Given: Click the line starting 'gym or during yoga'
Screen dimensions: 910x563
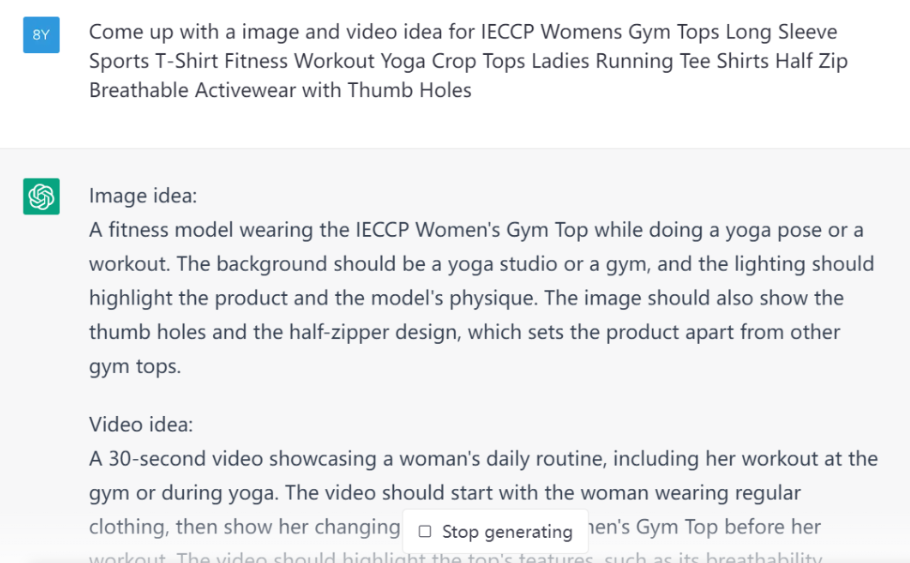Looking at the screenshot, I should (445, 493).
